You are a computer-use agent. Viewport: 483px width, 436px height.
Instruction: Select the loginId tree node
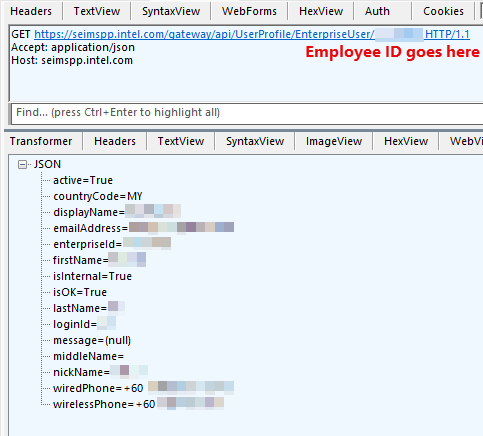pyautogui.click(x=84, y=324)
